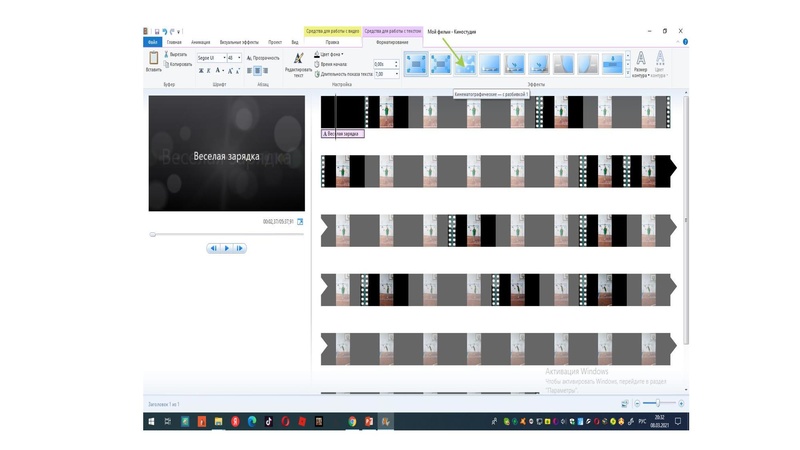Image resolution: width=800 pixels, height=450 pixels.
Task: Switch to the Визуальные эффекты tab
Action: (240, 43)
